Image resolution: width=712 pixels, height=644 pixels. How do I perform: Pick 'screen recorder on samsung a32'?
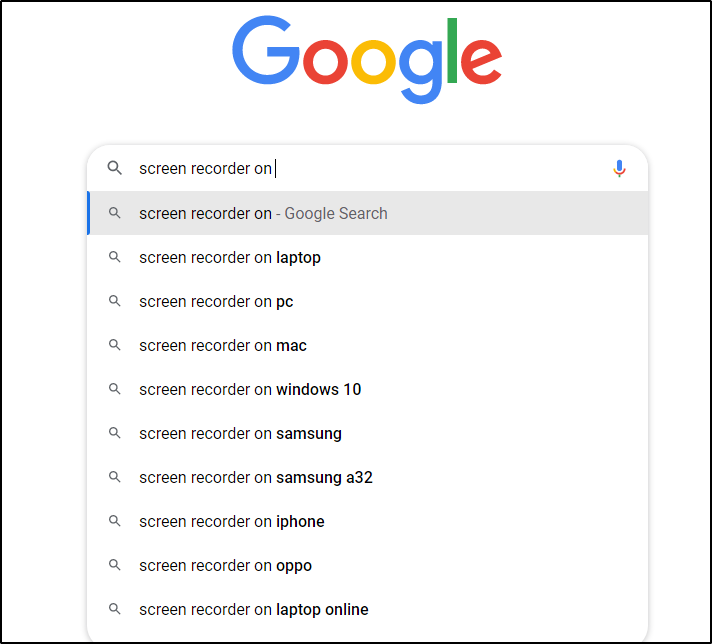(256, 477)
